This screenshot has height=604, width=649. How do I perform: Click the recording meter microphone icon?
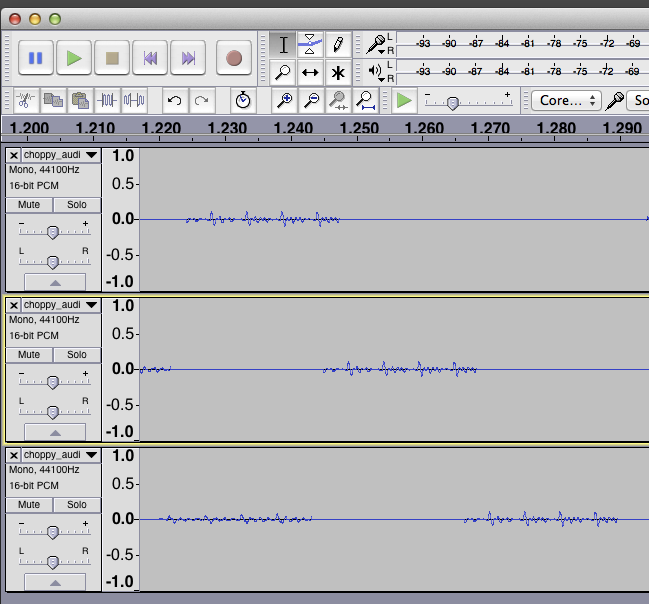click(376, 44)
